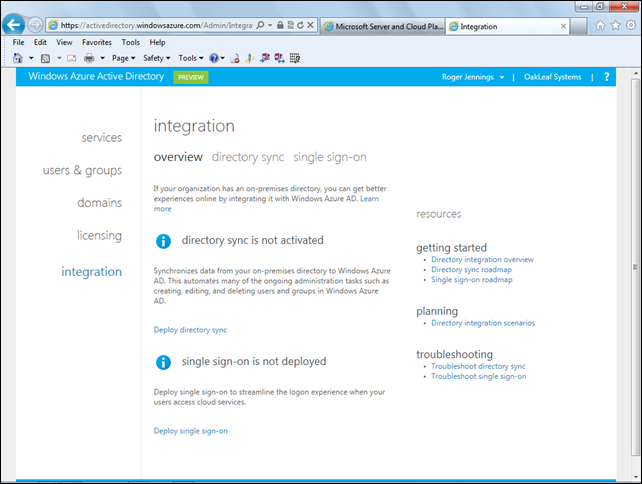The image size is (642, 484).
Task: Open browser settings with the gear icon
Action: (x=631, y=25)
